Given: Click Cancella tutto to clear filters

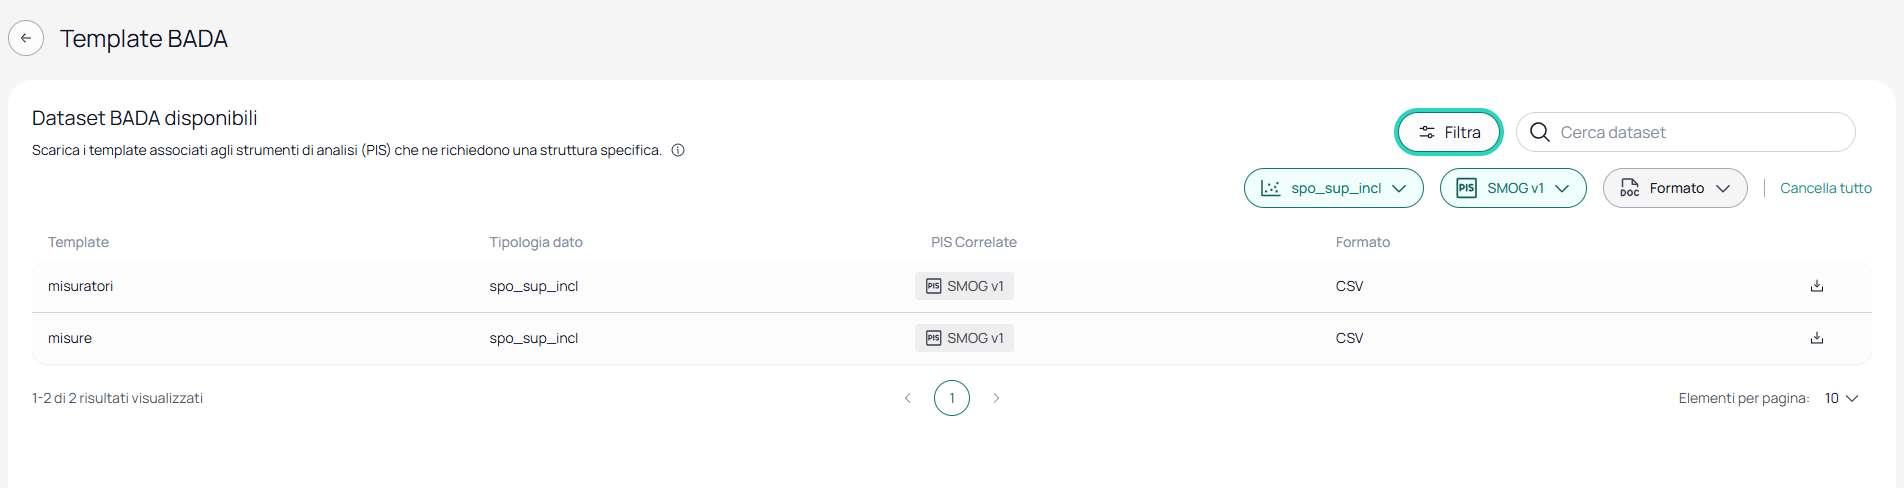Looking at the screenshot, I should [x=1826, y=188].
